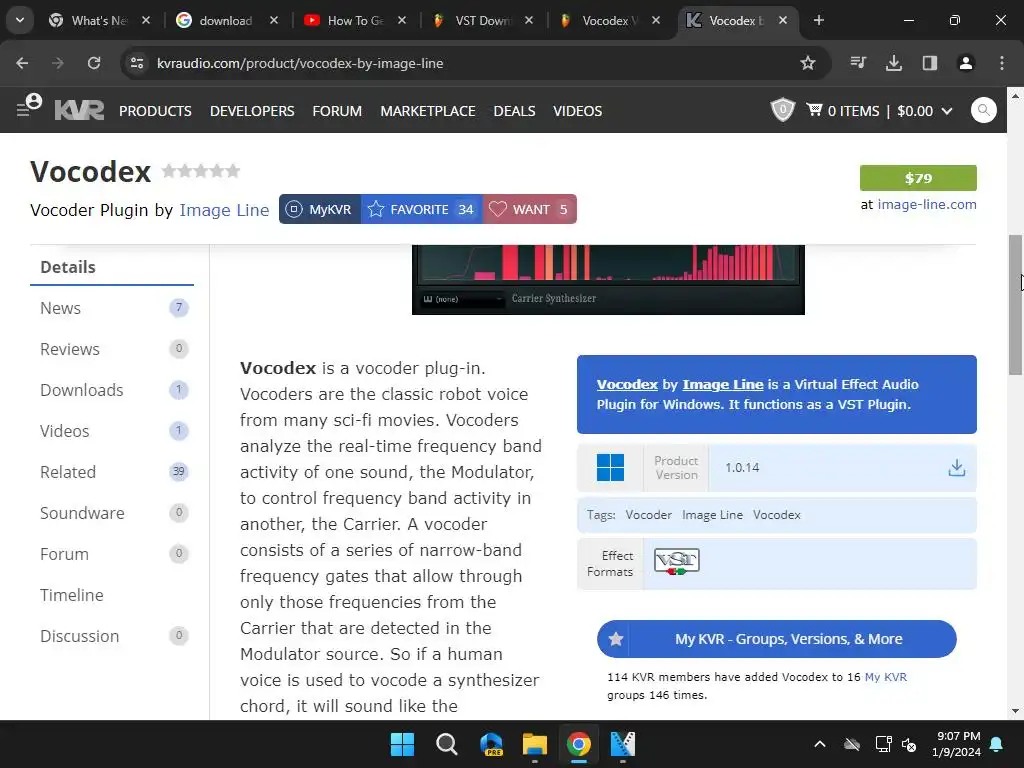
Task: Click the Vocodex tag
Action: coord(776,515)
